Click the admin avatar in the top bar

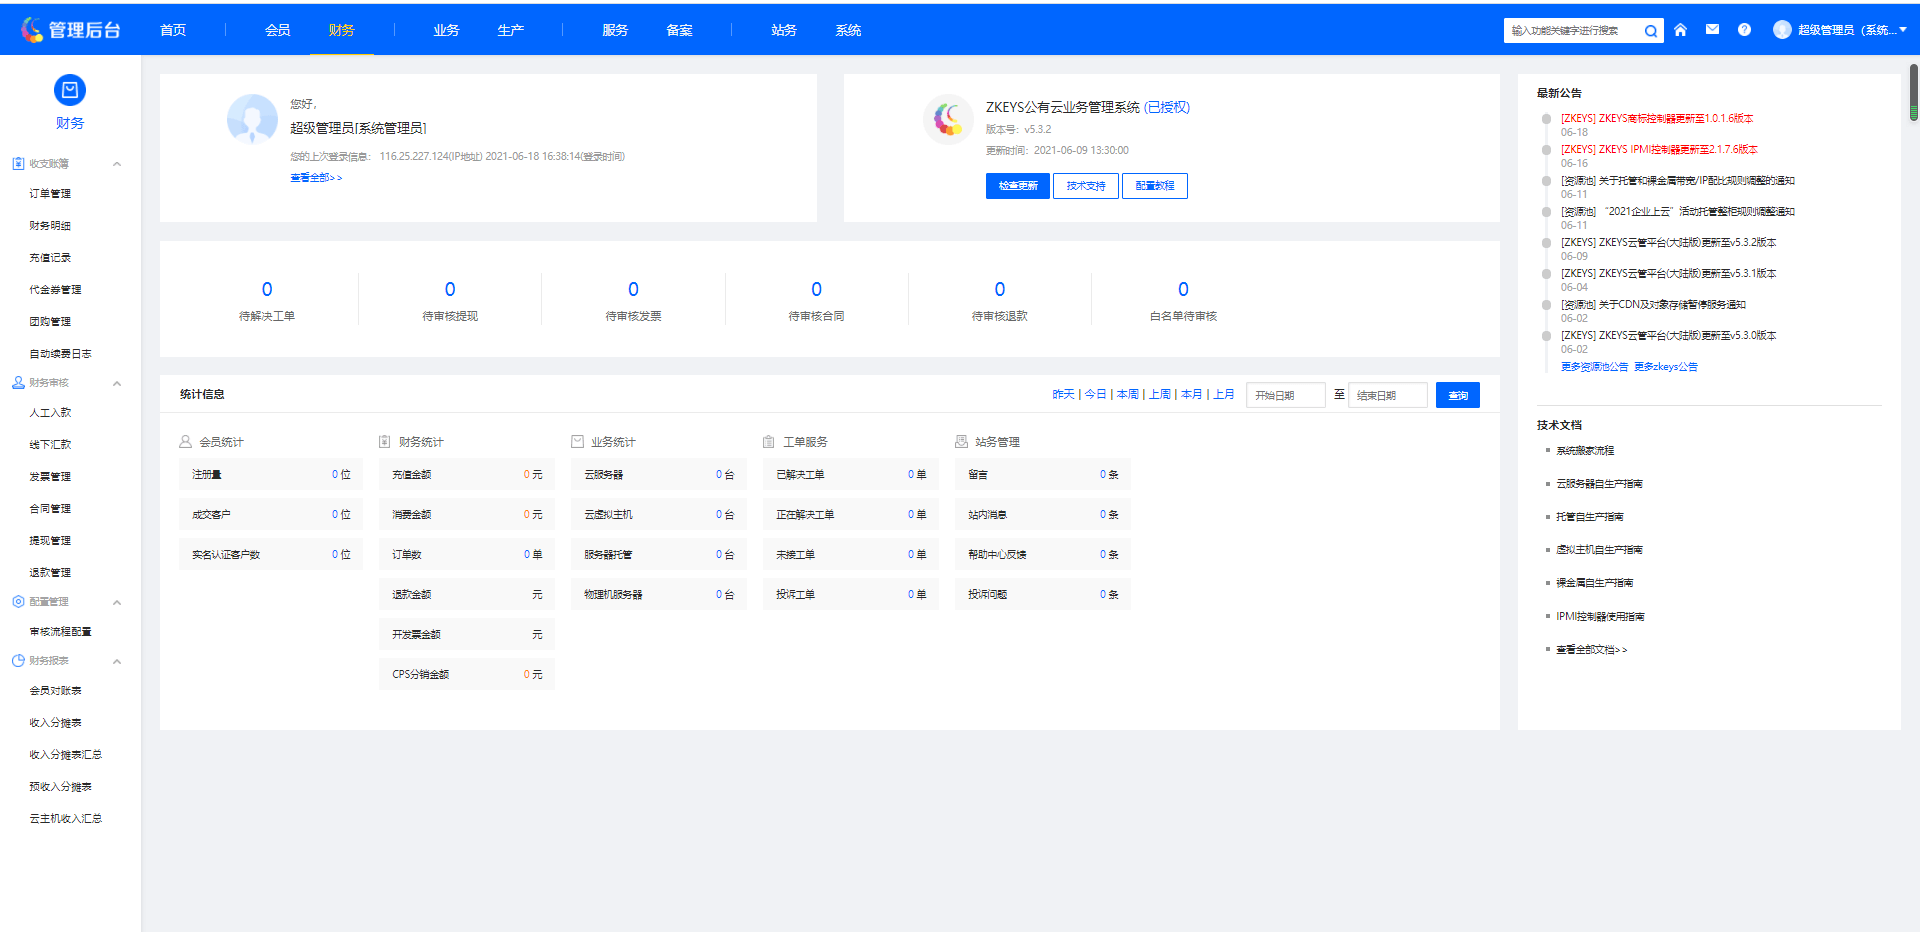coord(1782,30)
